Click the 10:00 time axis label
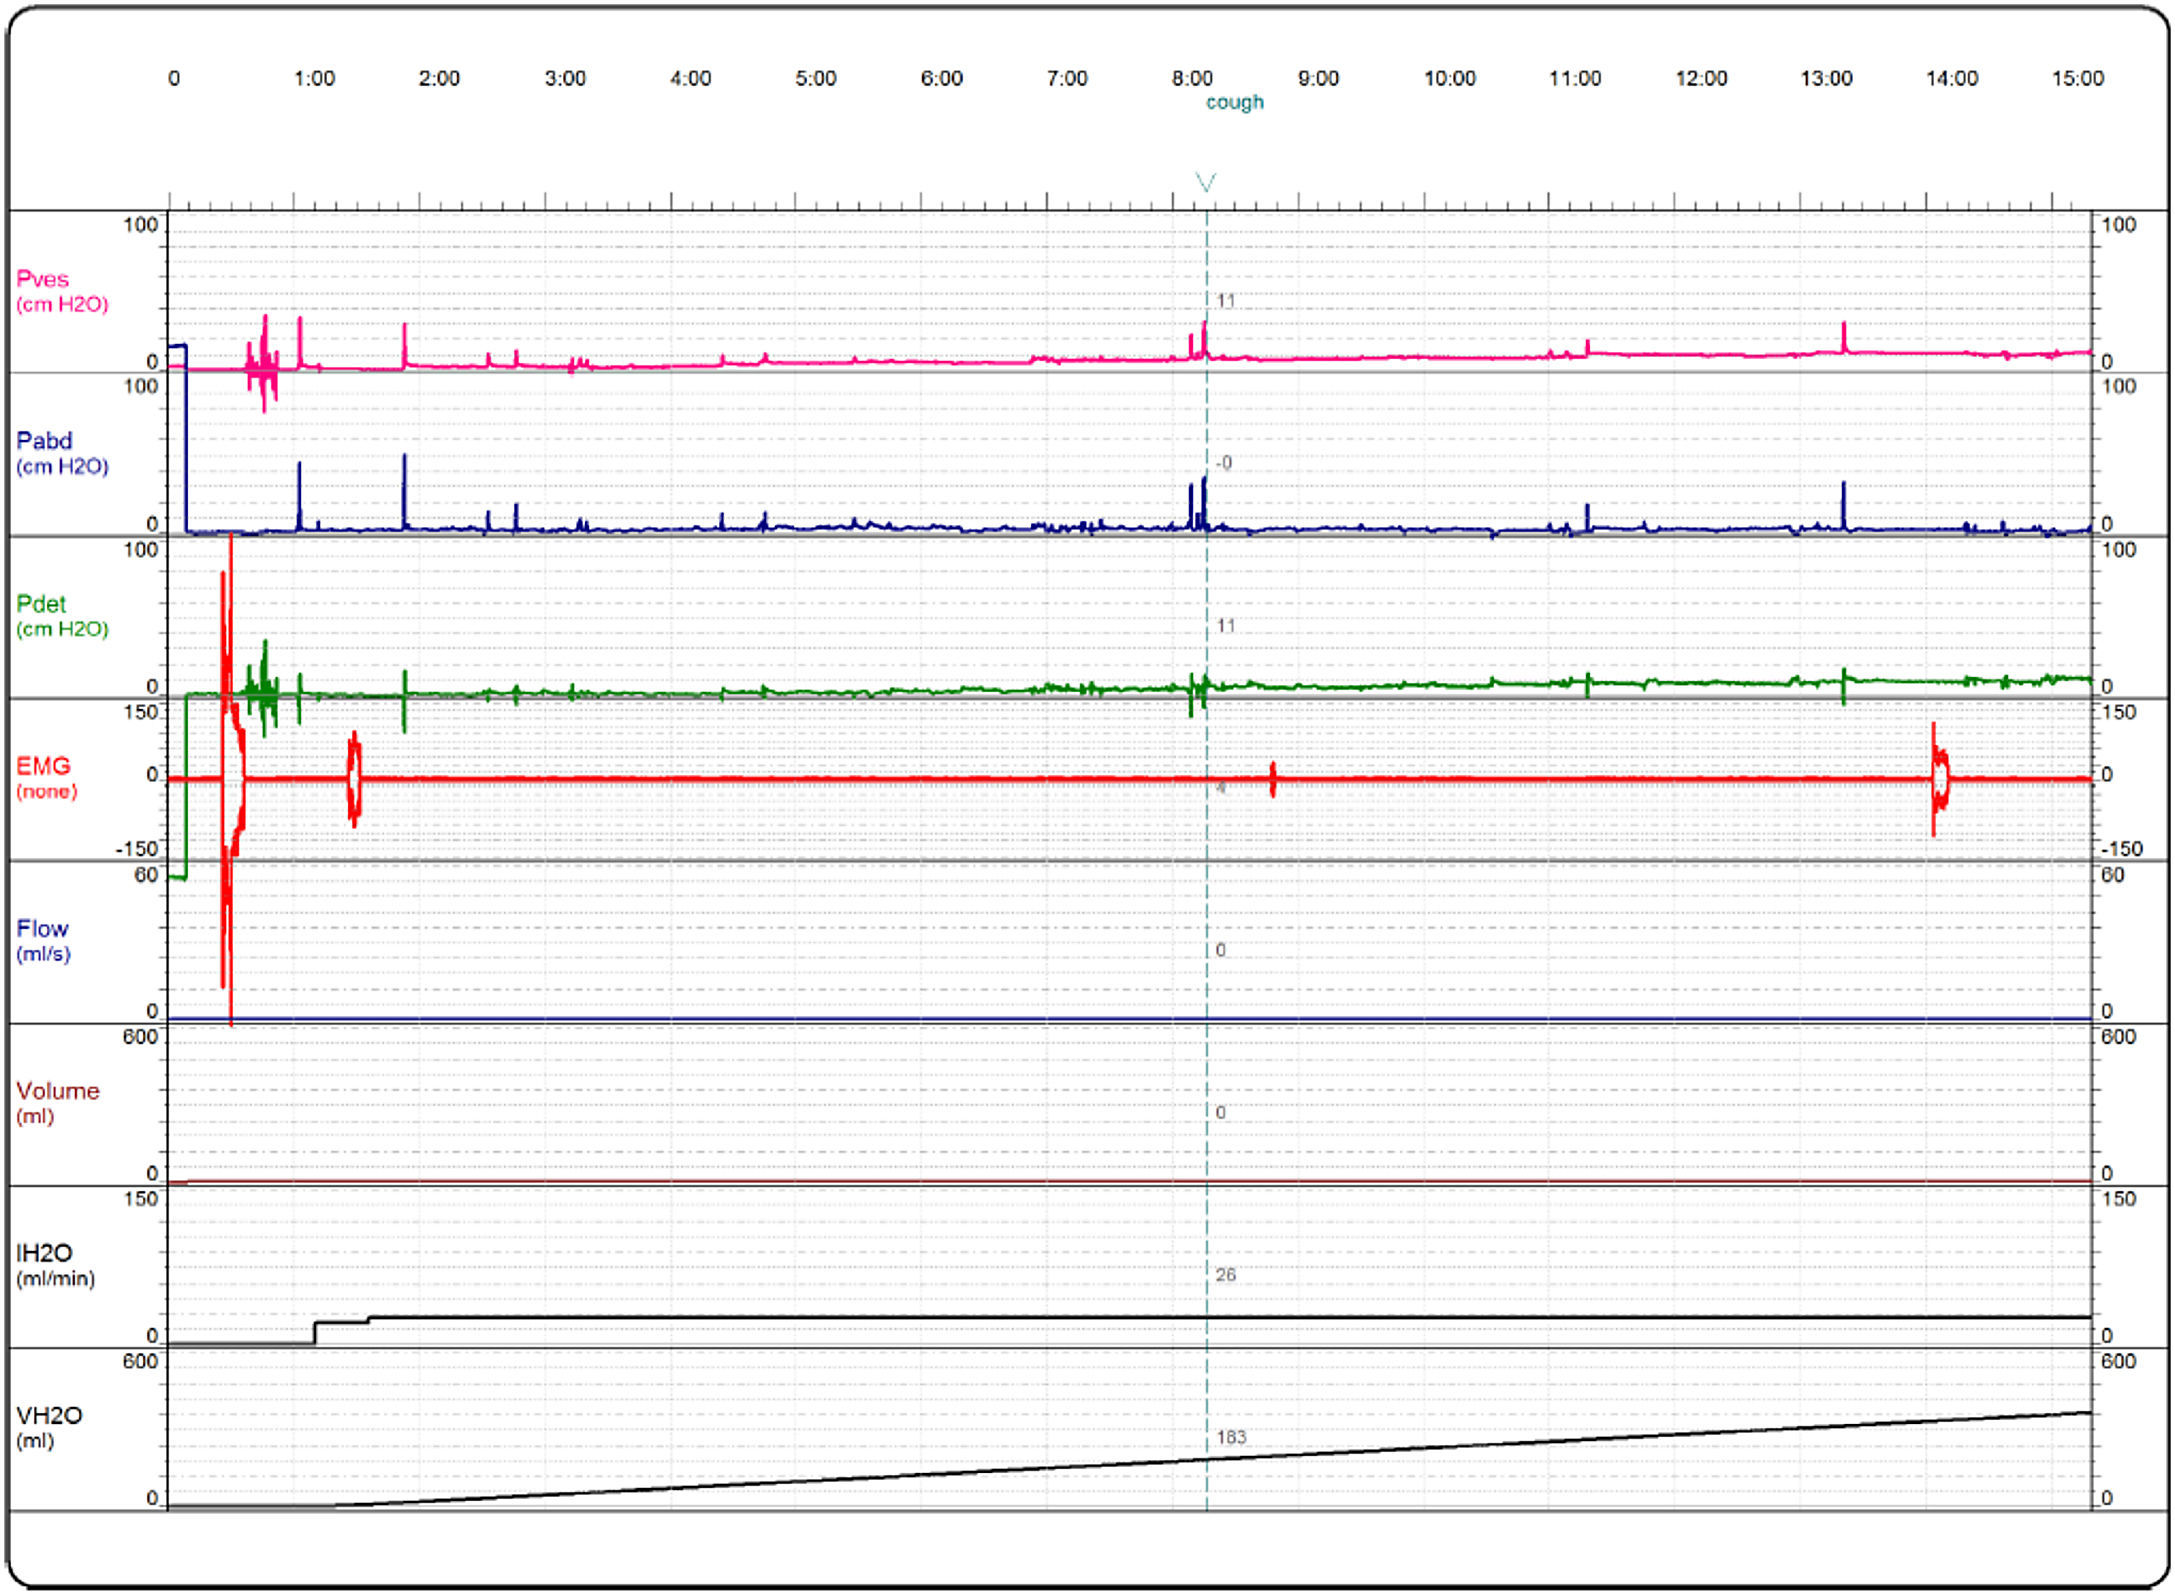The width and height of the screenshot is (2175, 1595). (1449, 78)
